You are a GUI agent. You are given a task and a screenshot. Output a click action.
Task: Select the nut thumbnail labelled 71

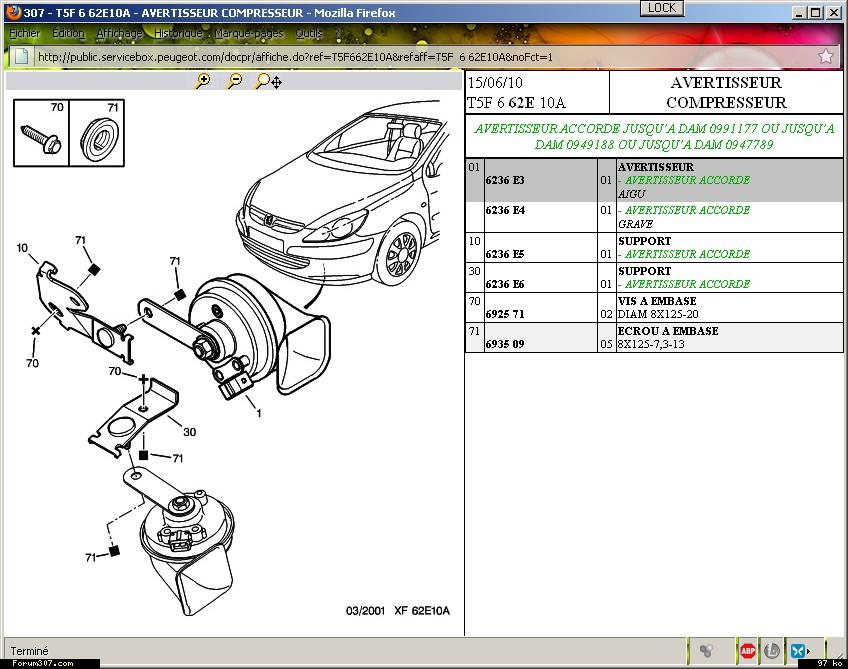tap(97, 133)
